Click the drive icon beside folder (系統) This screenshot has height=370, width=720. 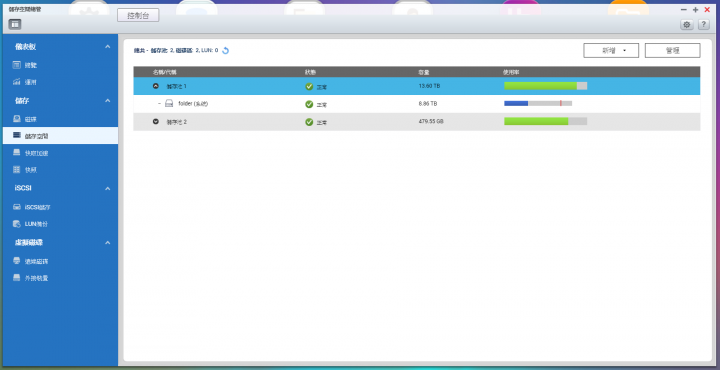click(x=169, y=104)
